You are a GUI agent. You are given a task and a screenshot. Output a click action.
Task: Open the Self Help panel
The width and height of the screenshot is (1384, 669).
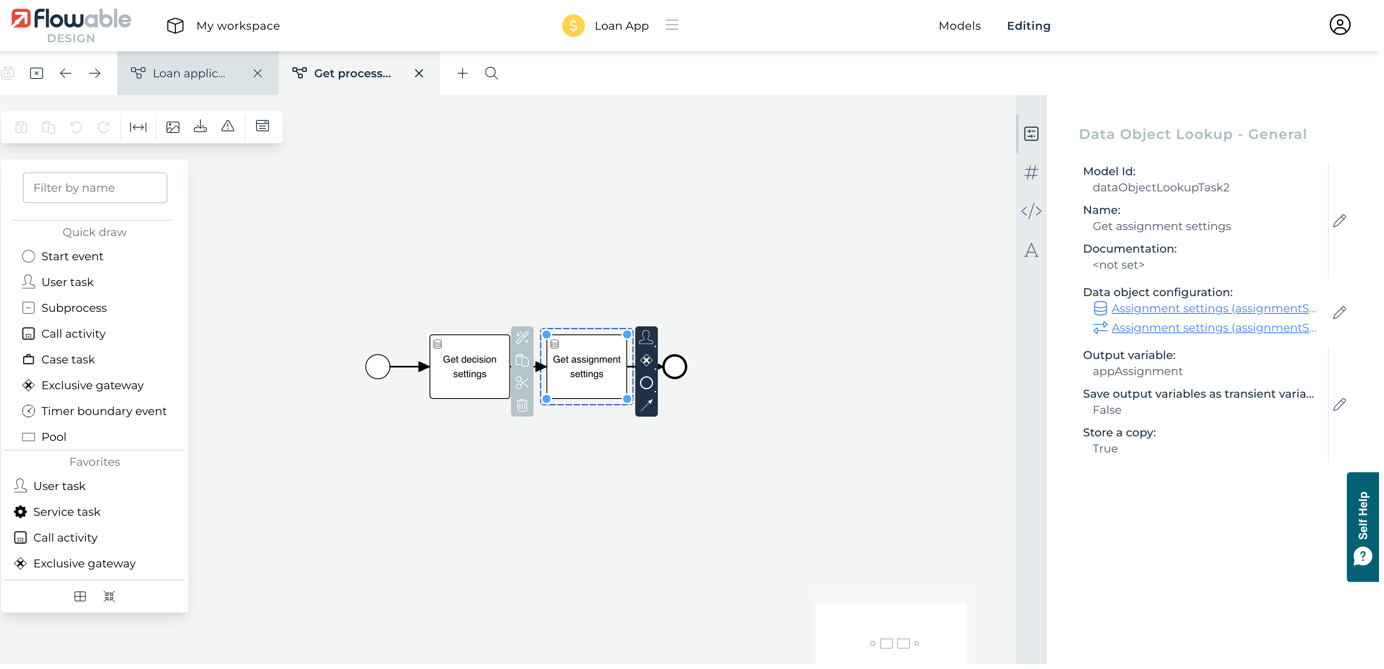click(1362, 527)
